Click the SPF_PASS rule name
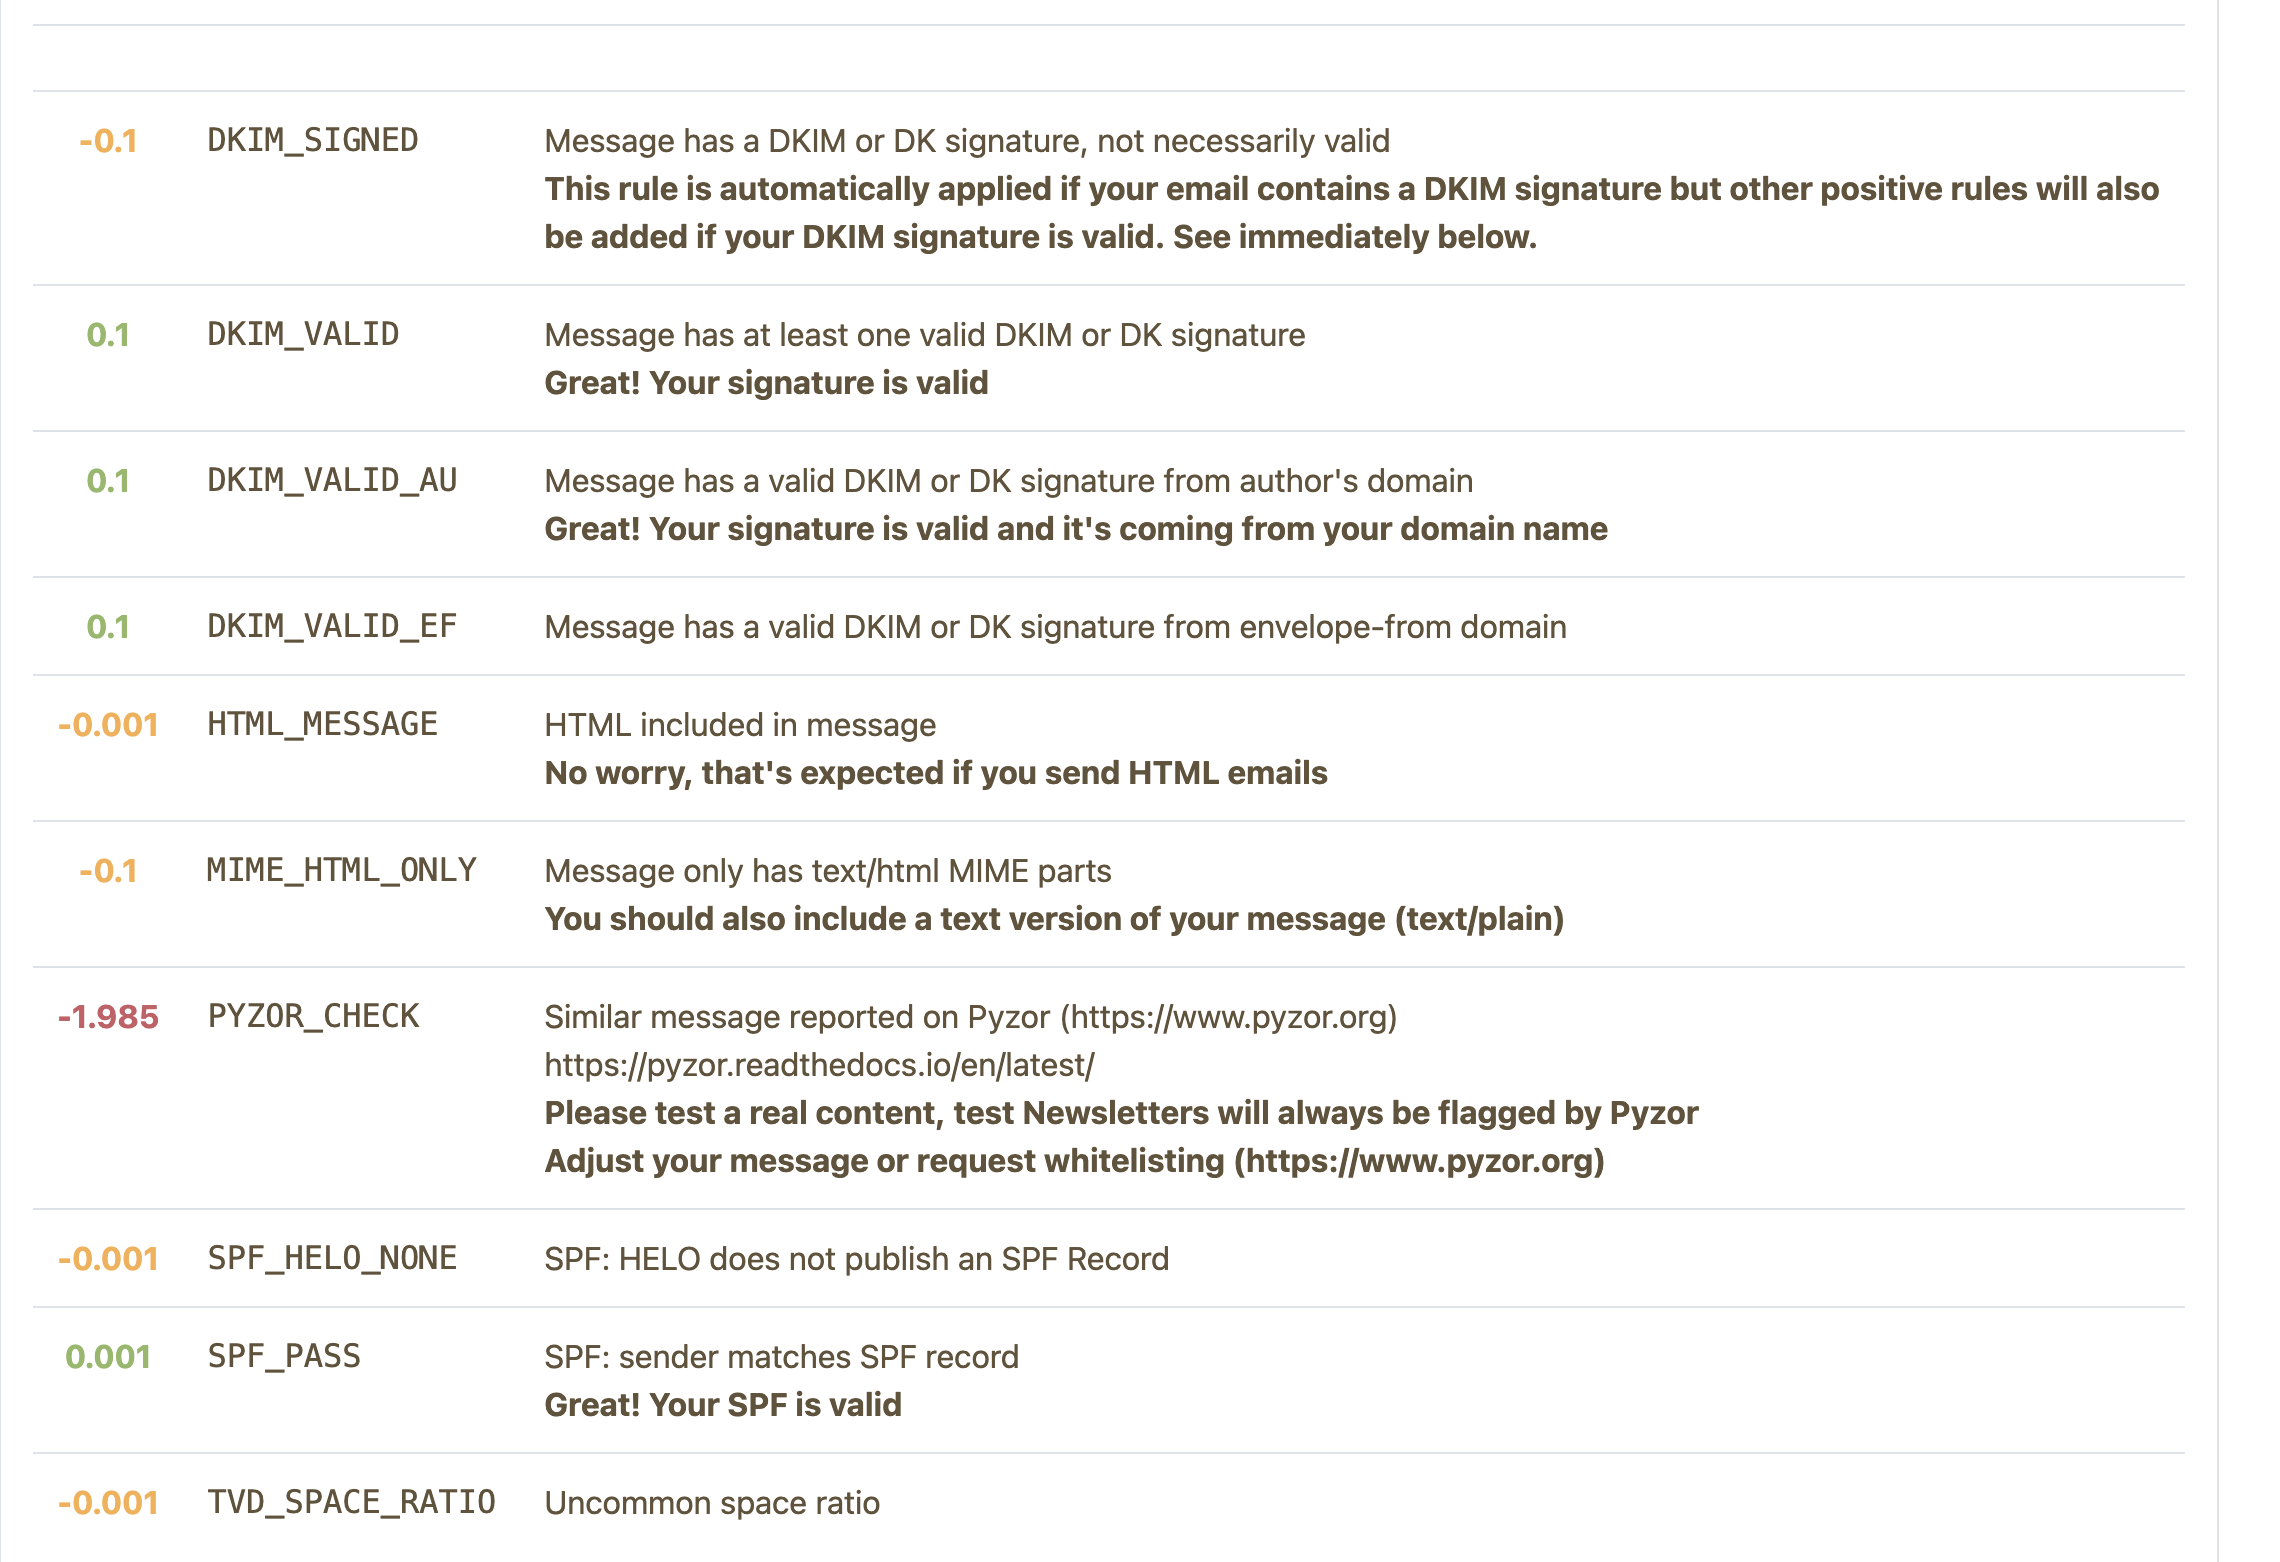 point(283,1357)
